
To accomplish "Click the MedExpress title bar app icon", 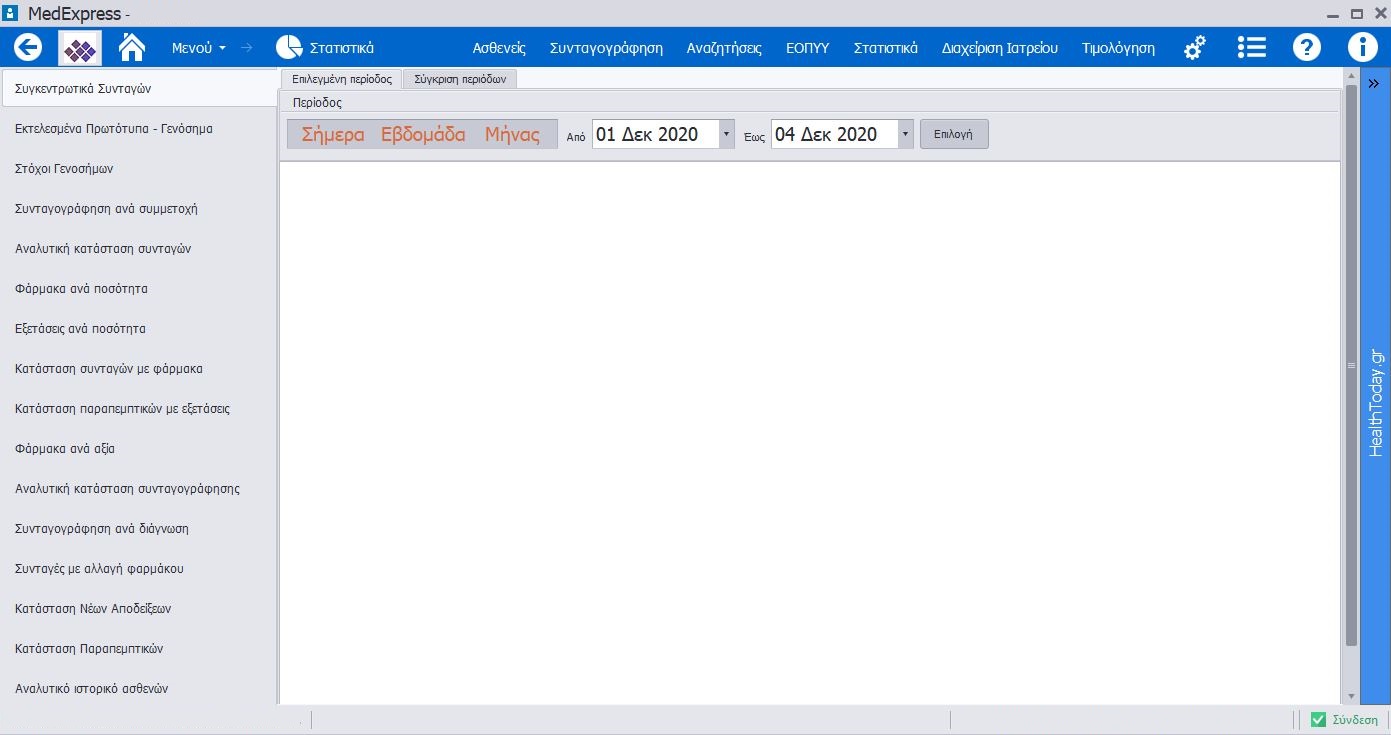I will [x=12, y=13].
